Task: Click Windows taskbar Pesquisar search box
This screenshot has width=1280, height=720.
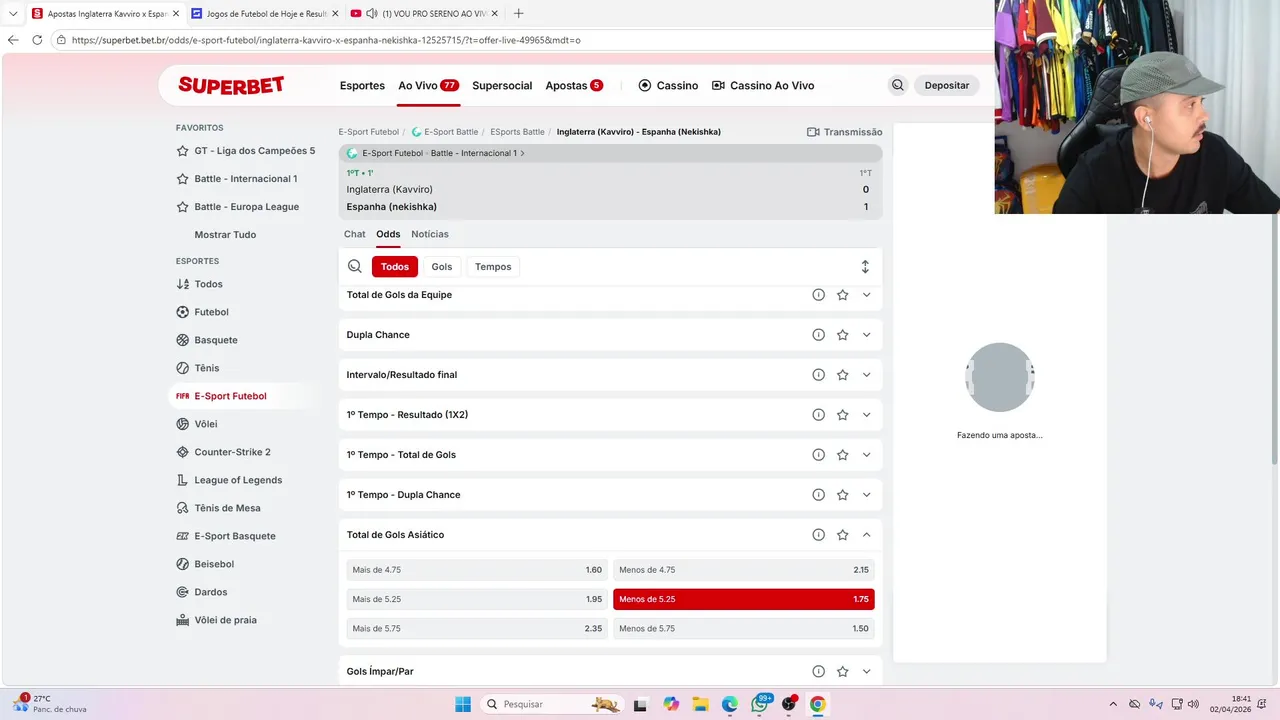Action: pyautogui.click(x=552, y=704)
